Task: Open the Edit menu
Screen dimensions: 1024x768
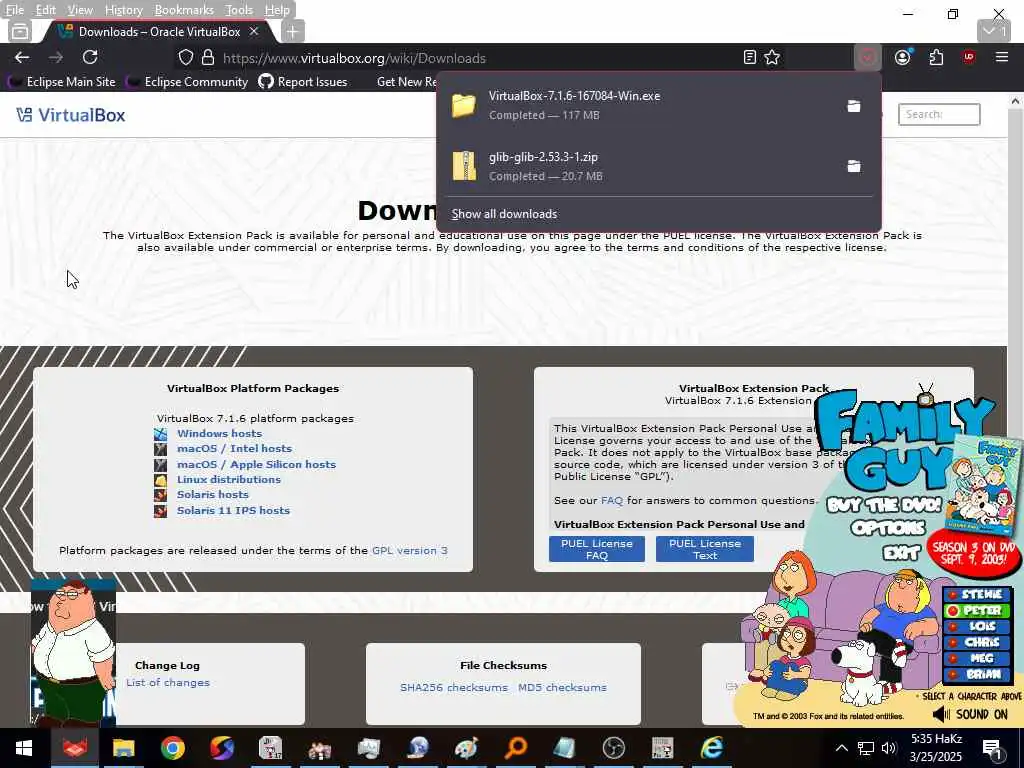Action: click(45, 10)
